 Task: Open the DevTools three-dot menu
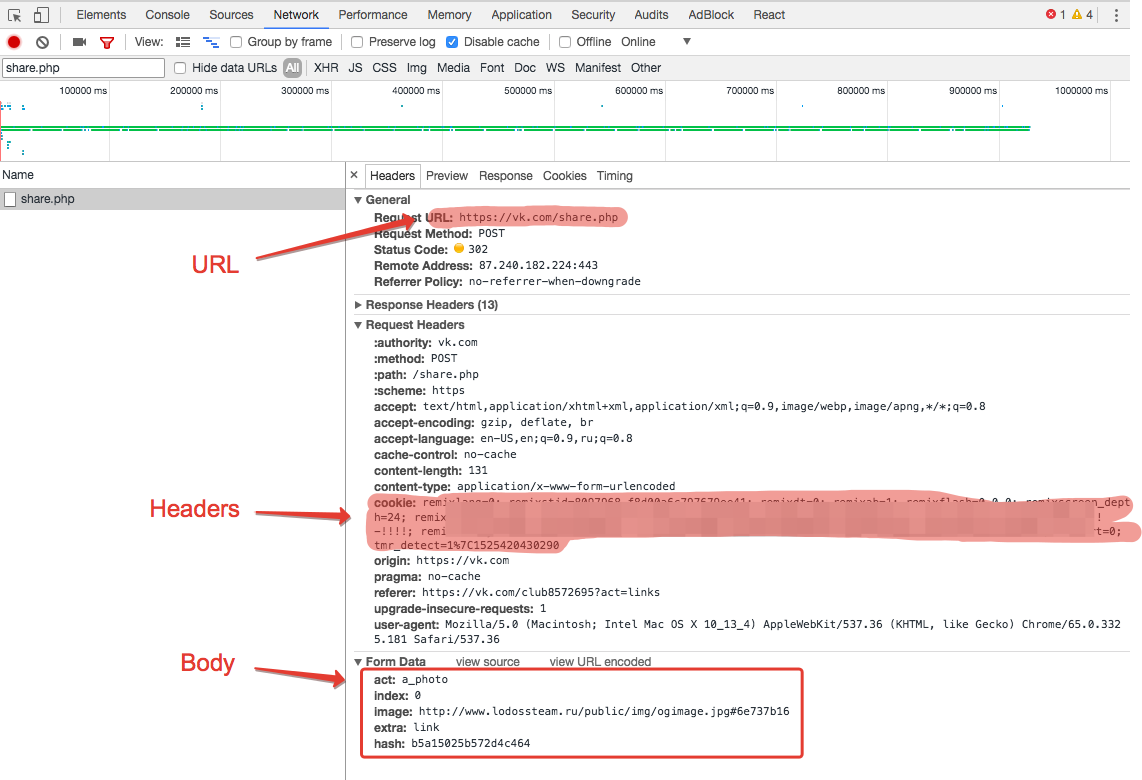1116,15
